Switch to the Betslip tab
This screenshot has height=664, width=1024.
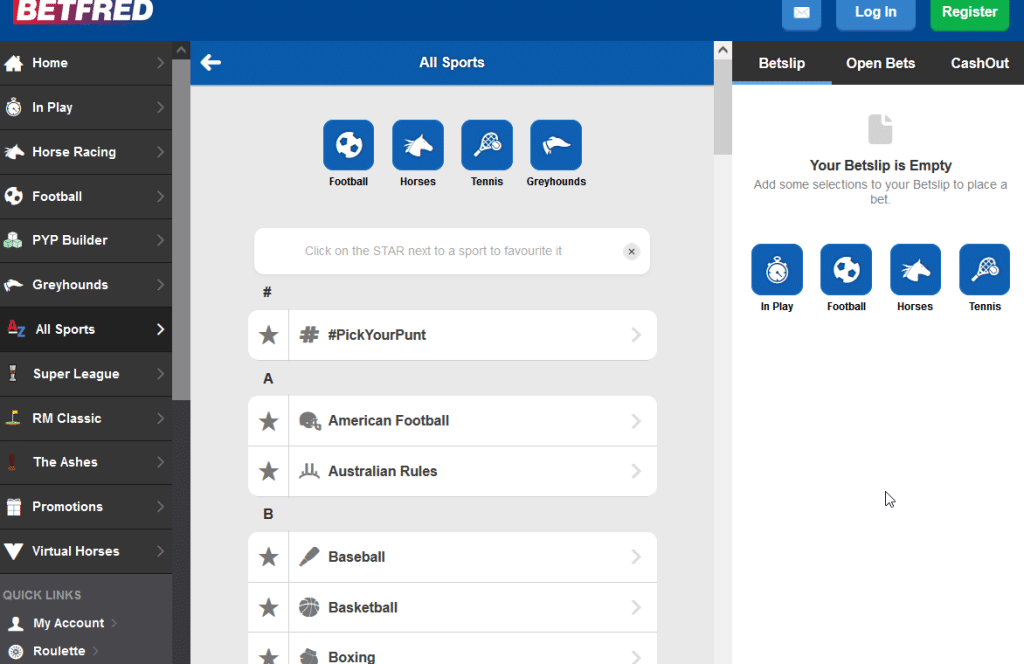click(x=781, y=63)
